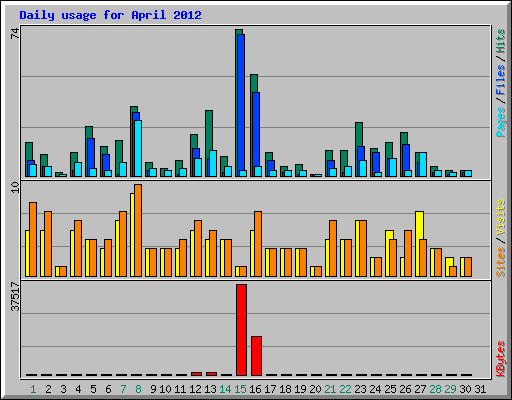Click the orange Sites bar for day 1

33,239
